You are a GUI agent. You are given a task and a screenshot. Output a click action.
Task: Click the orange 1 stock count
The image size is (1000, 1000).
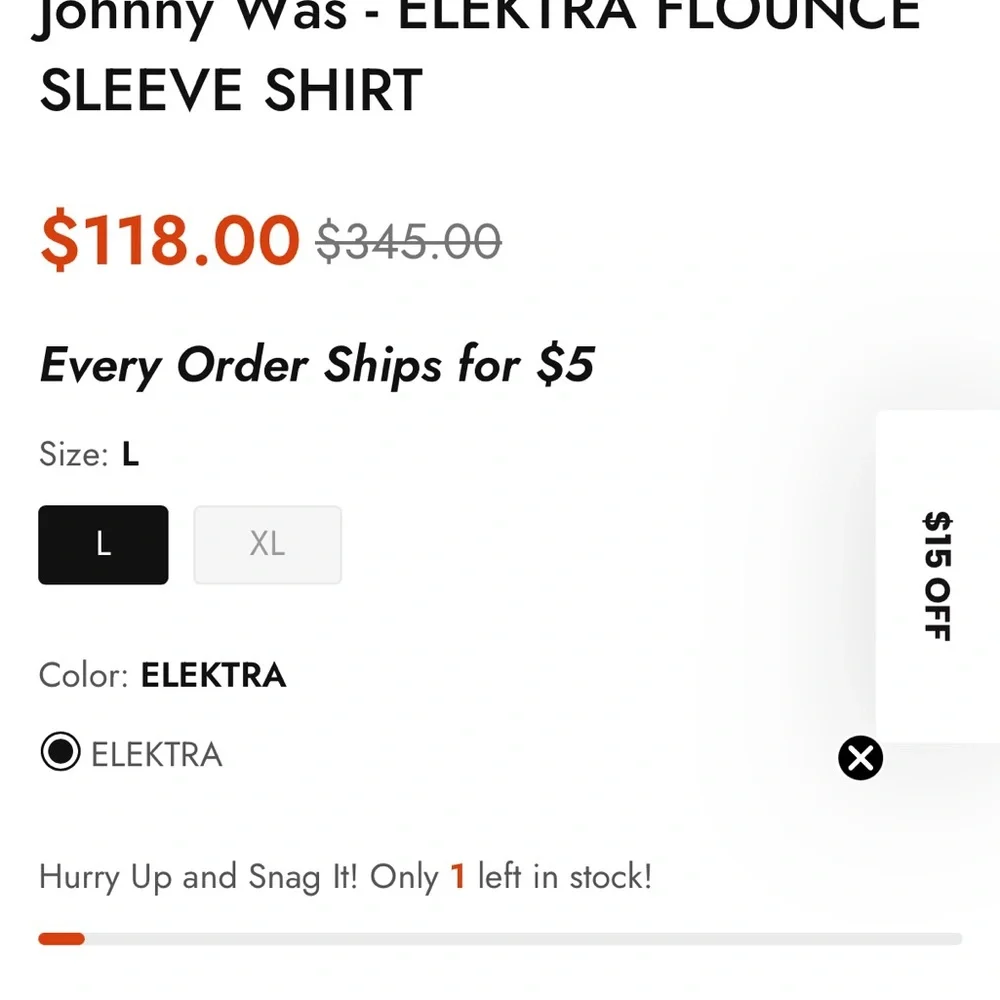tap(458, 877)
